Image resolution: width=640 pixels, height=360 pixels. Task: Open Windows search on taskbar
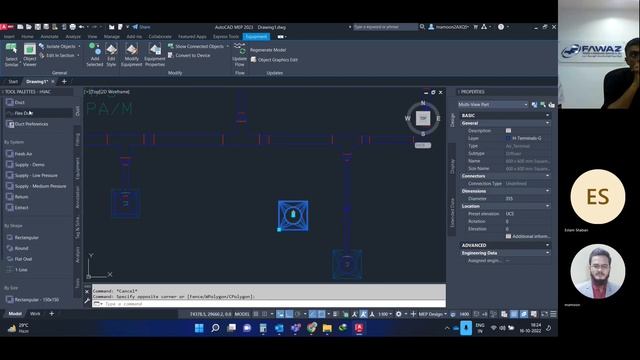coord(215,328)
